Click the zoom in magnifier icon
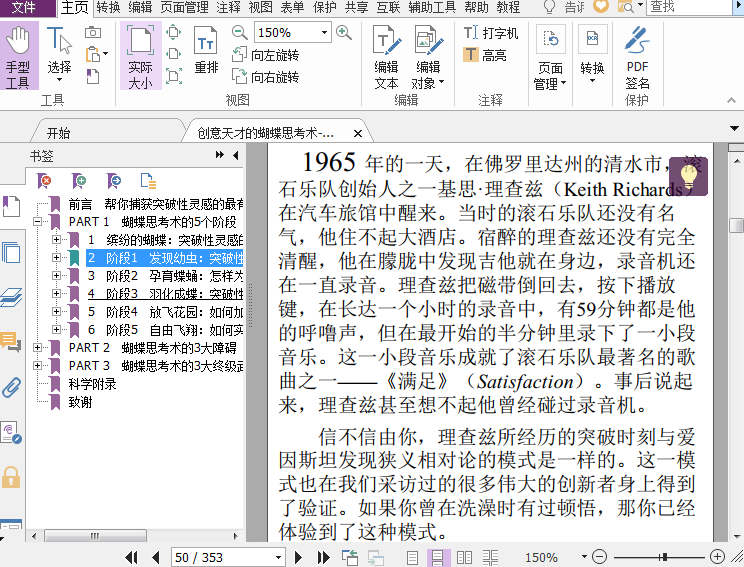 tap(344, 32)
